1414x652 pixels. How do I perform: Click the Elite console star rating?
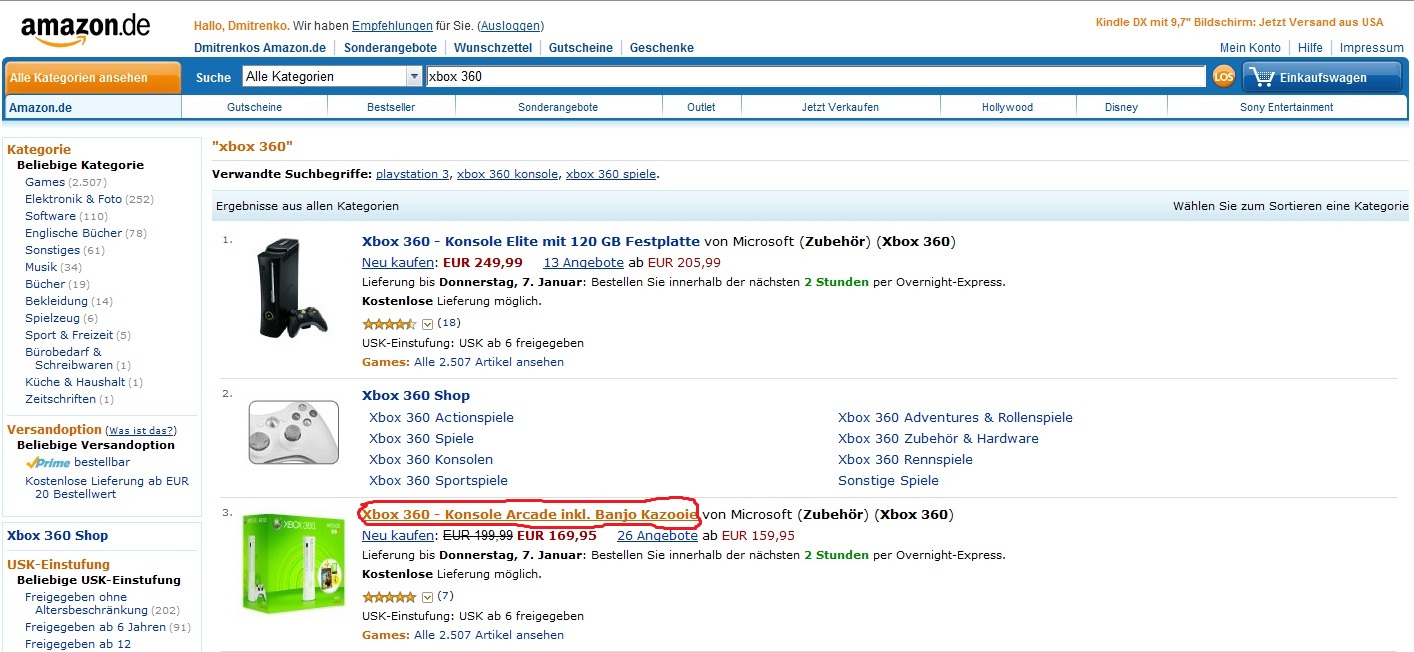389,323
